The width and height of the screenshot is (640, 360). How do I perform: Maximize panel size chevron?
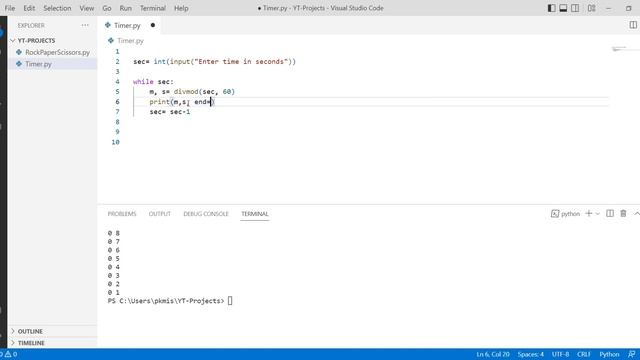(x=636, y=213)
